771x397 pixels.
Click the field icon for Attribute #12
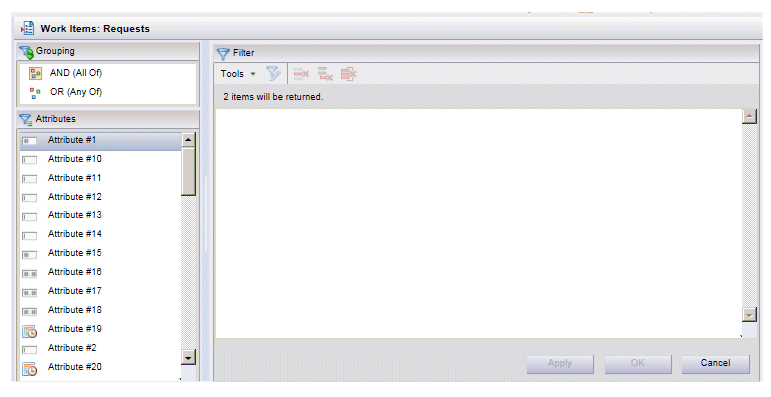30,198
